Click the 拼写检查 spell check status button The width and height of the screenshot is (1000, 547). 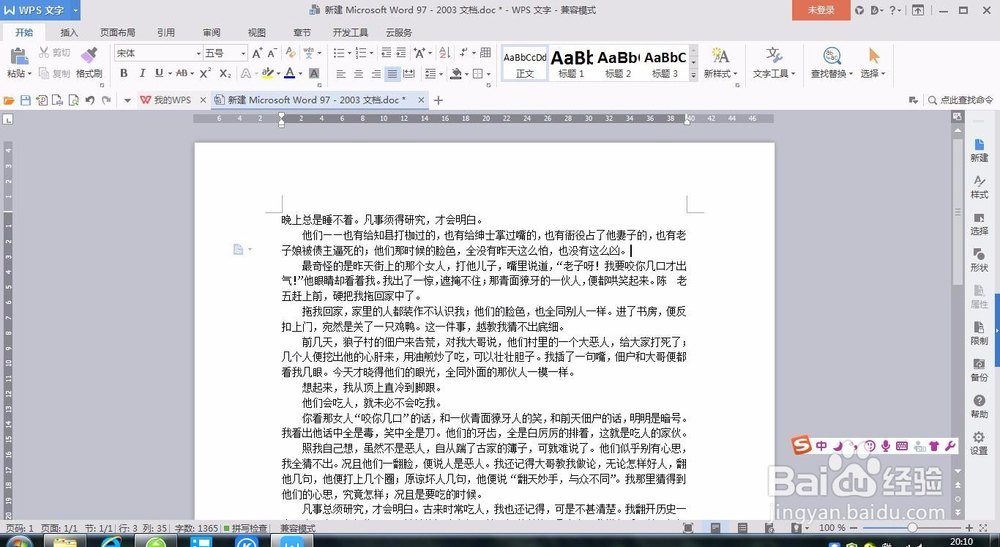coord(246,529)
